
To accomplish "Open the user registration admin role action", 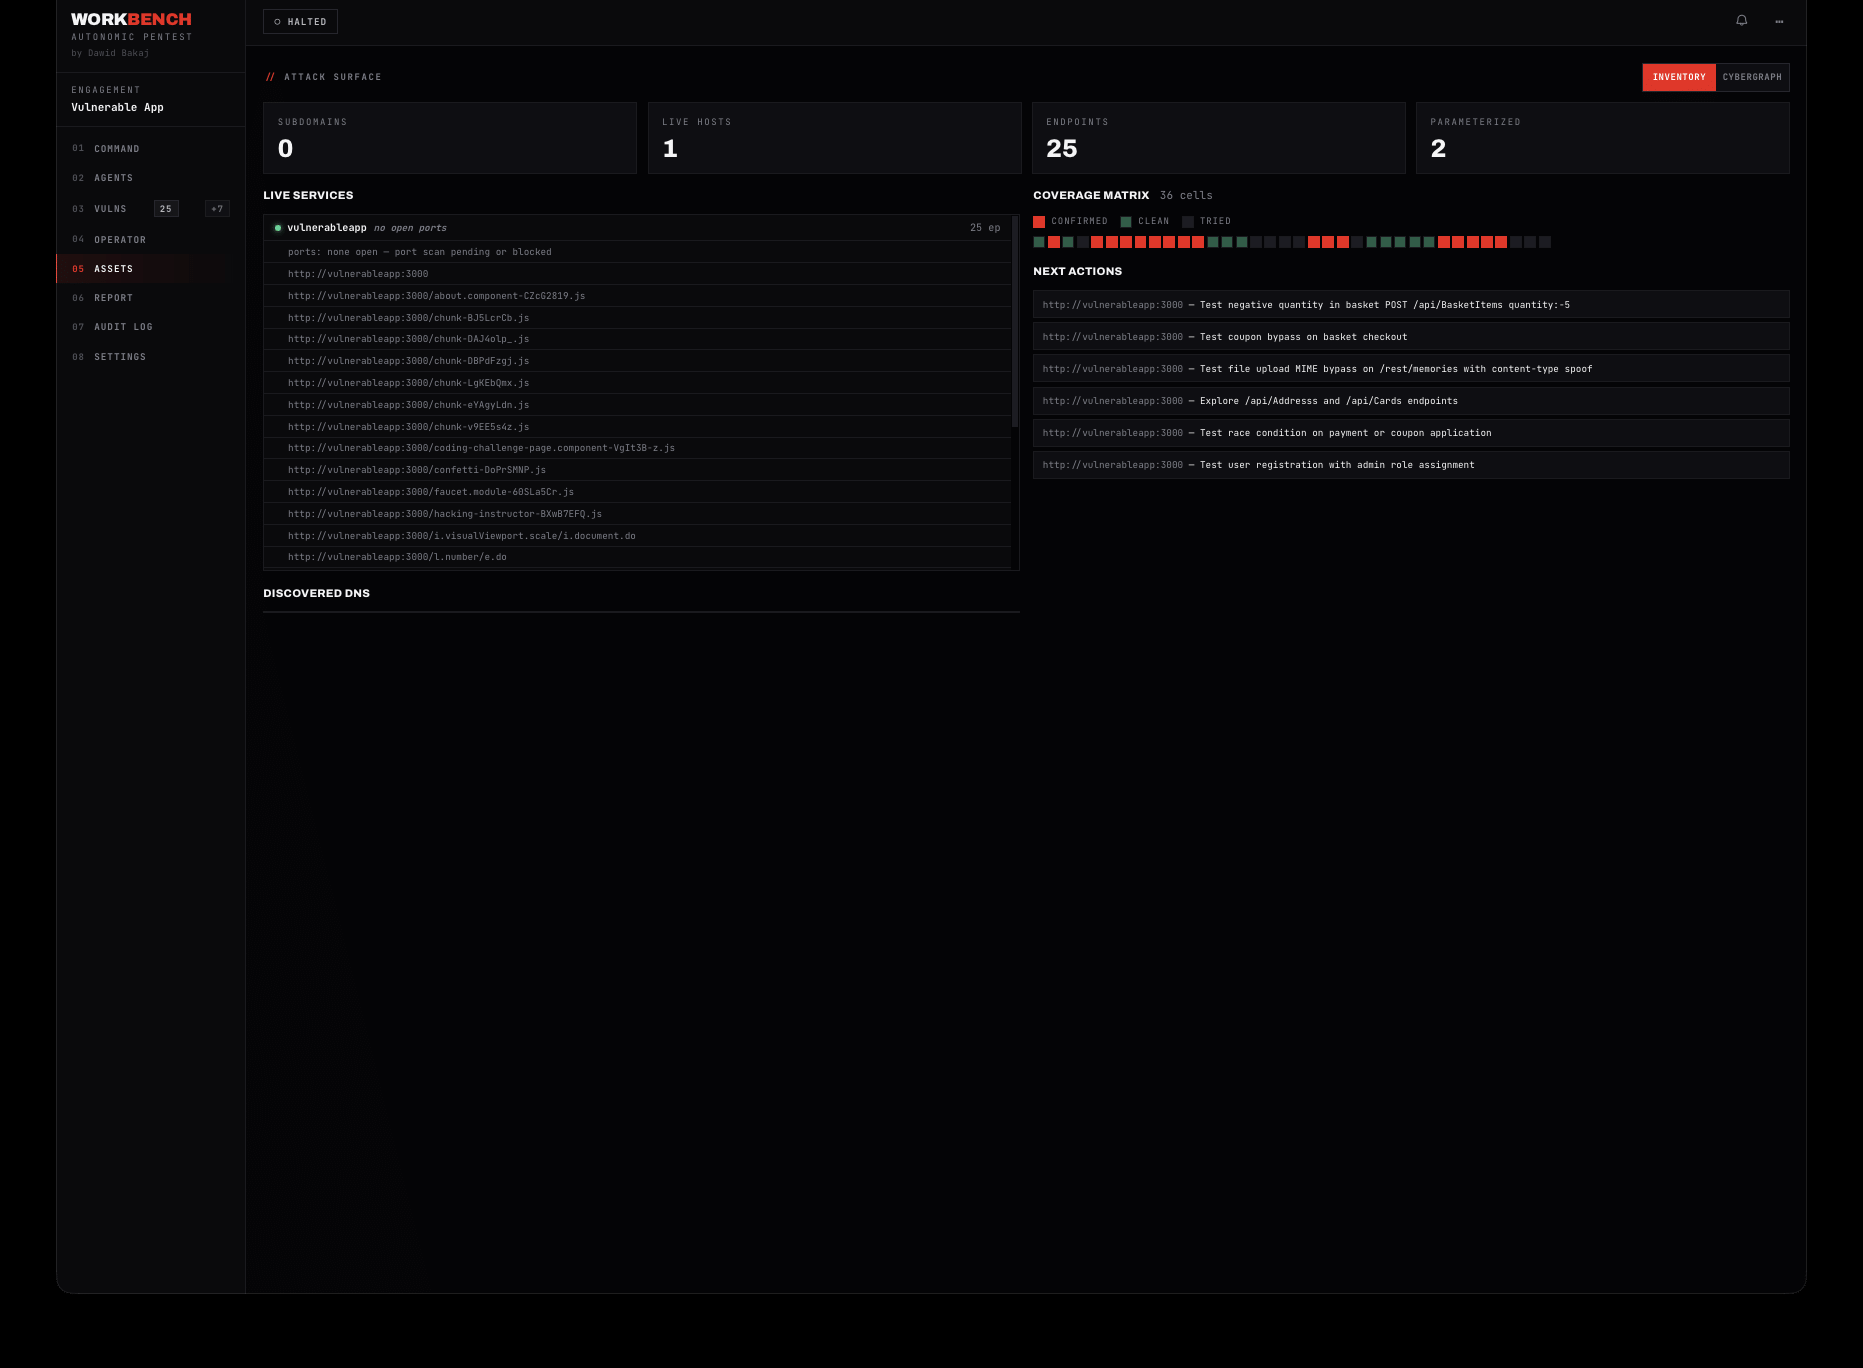I will 1411,465.
